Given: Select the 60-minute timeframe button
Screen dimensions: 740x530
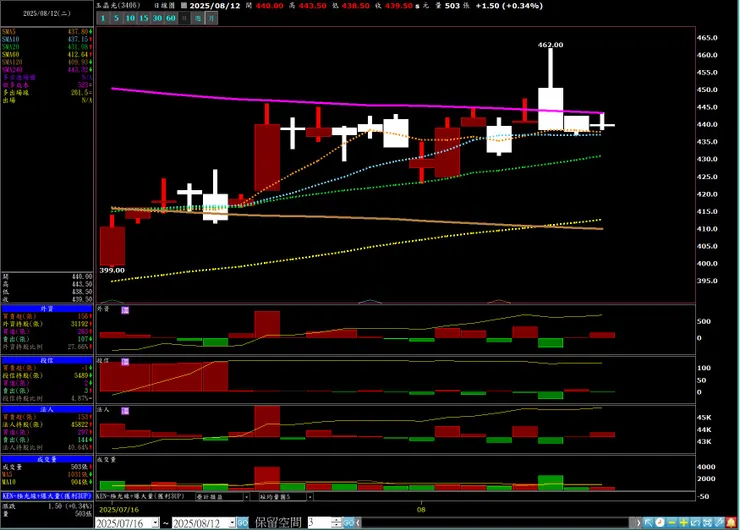Looking at the screenshot, I should coord(171,18).
